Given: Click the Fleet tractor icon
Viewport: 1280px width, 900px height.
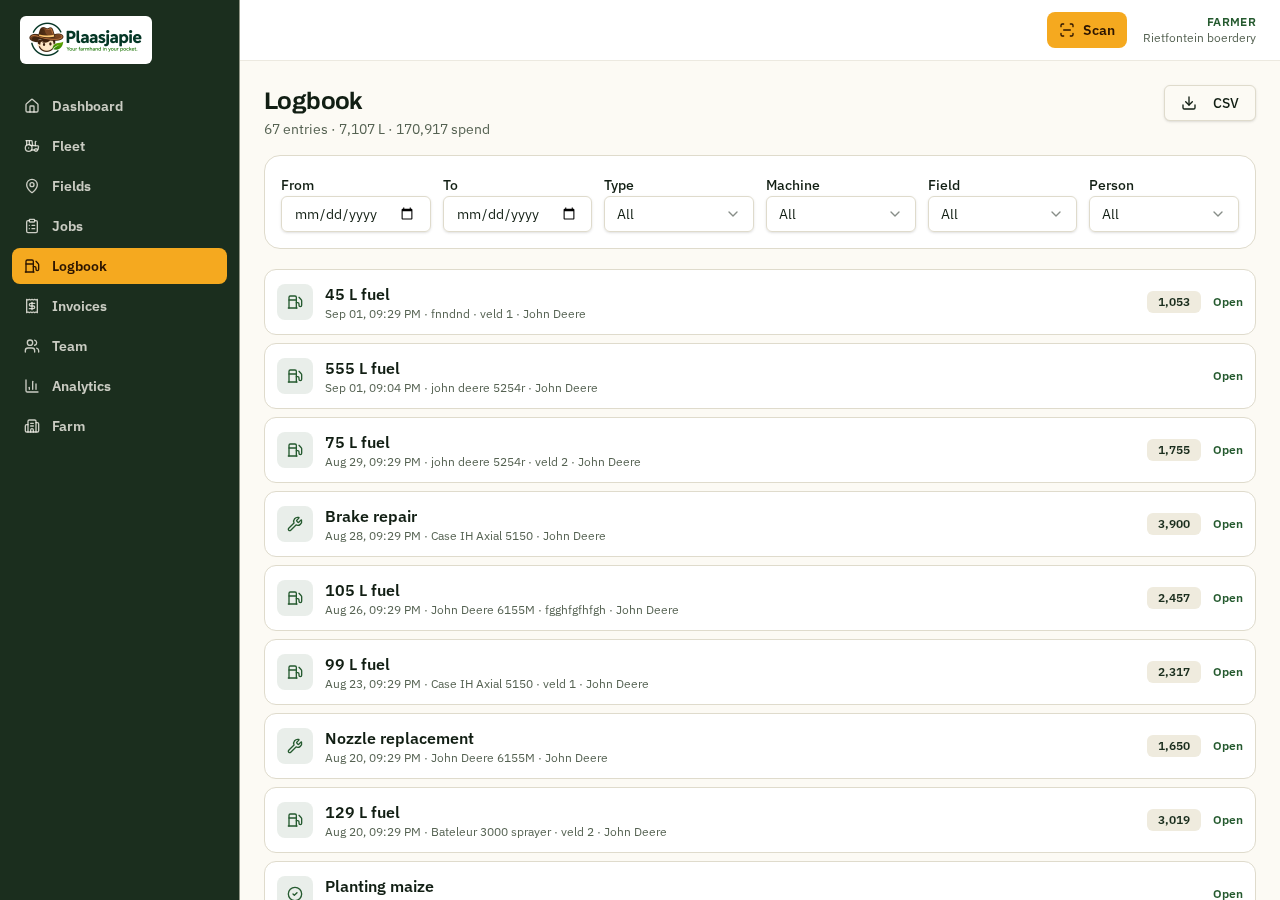Looking at the screenshot, I should [x=32, y=146].
